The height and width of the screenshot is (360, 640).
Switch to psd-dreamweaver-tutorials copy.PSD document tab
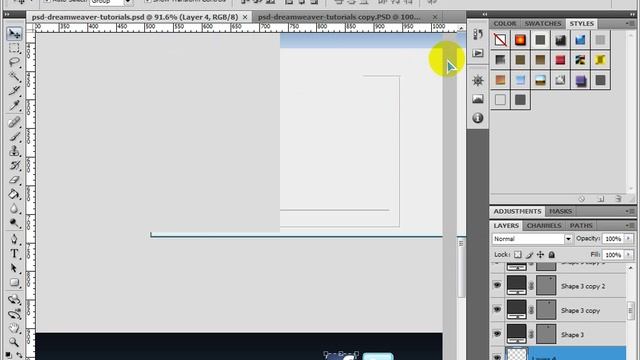point(339,17)
